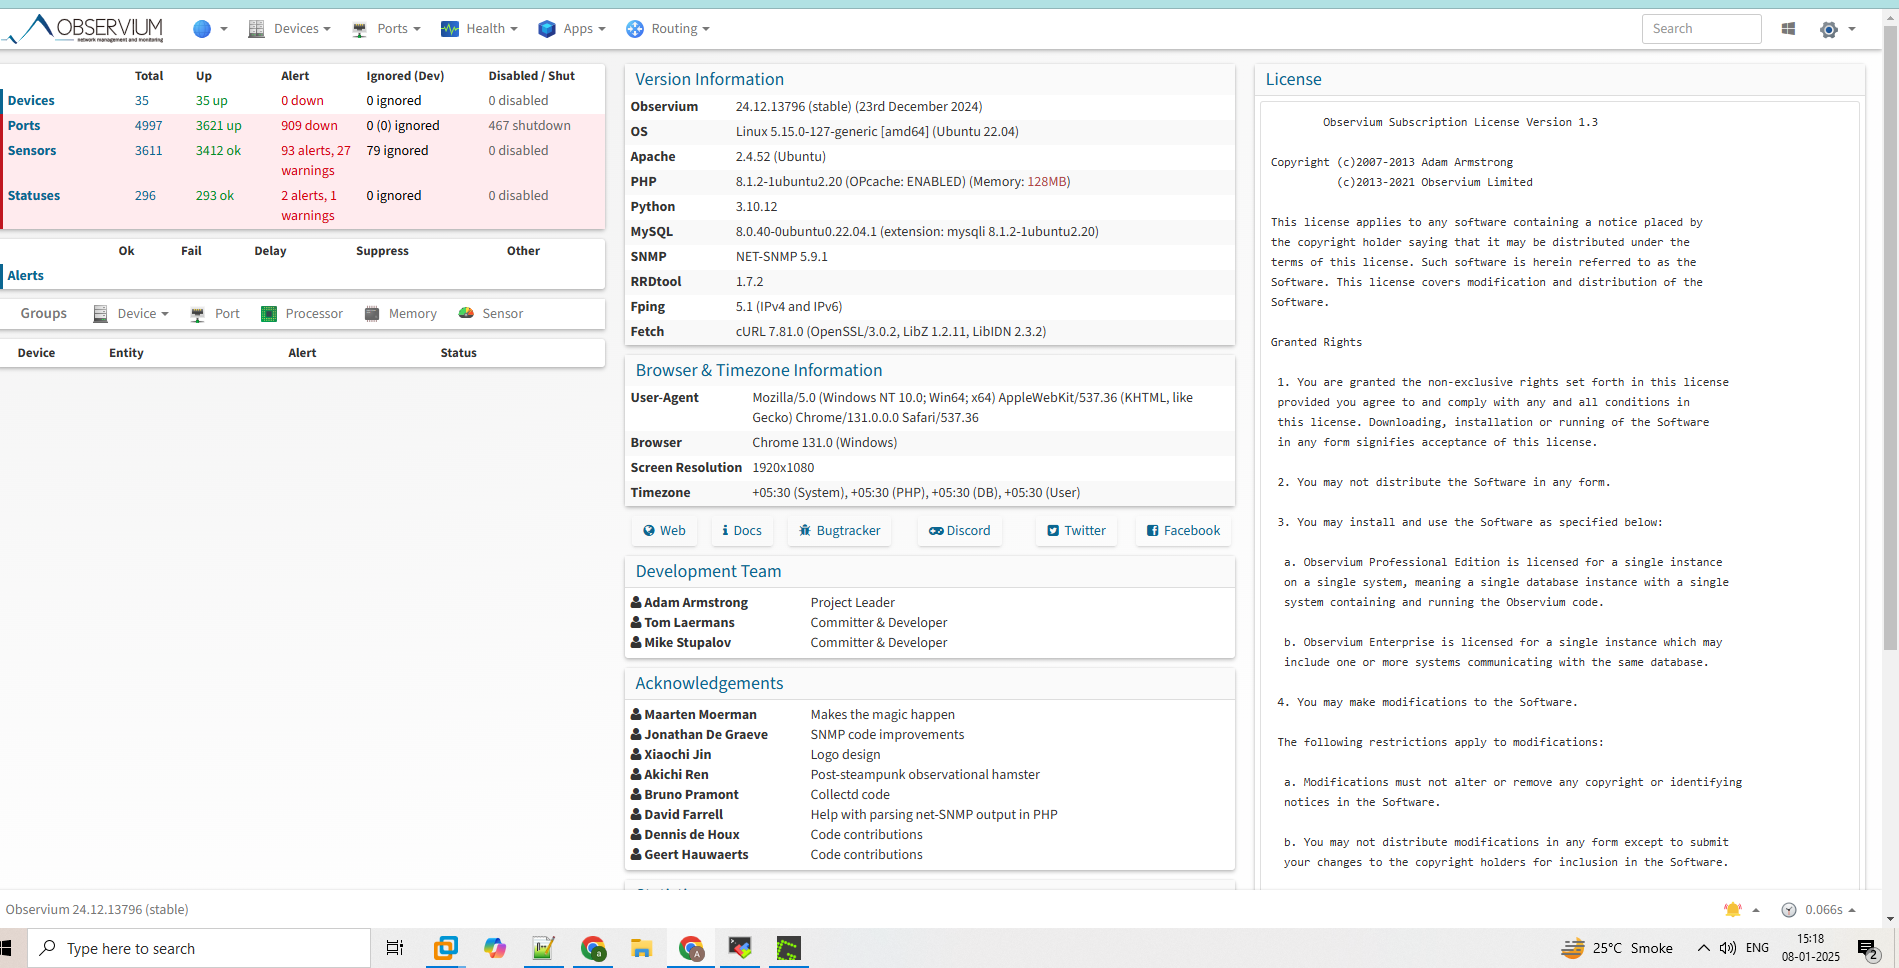This screenshot has width=1899, height=968.
Task: Click the footer notification badge icon
Action: click(x=1733, y=909)
